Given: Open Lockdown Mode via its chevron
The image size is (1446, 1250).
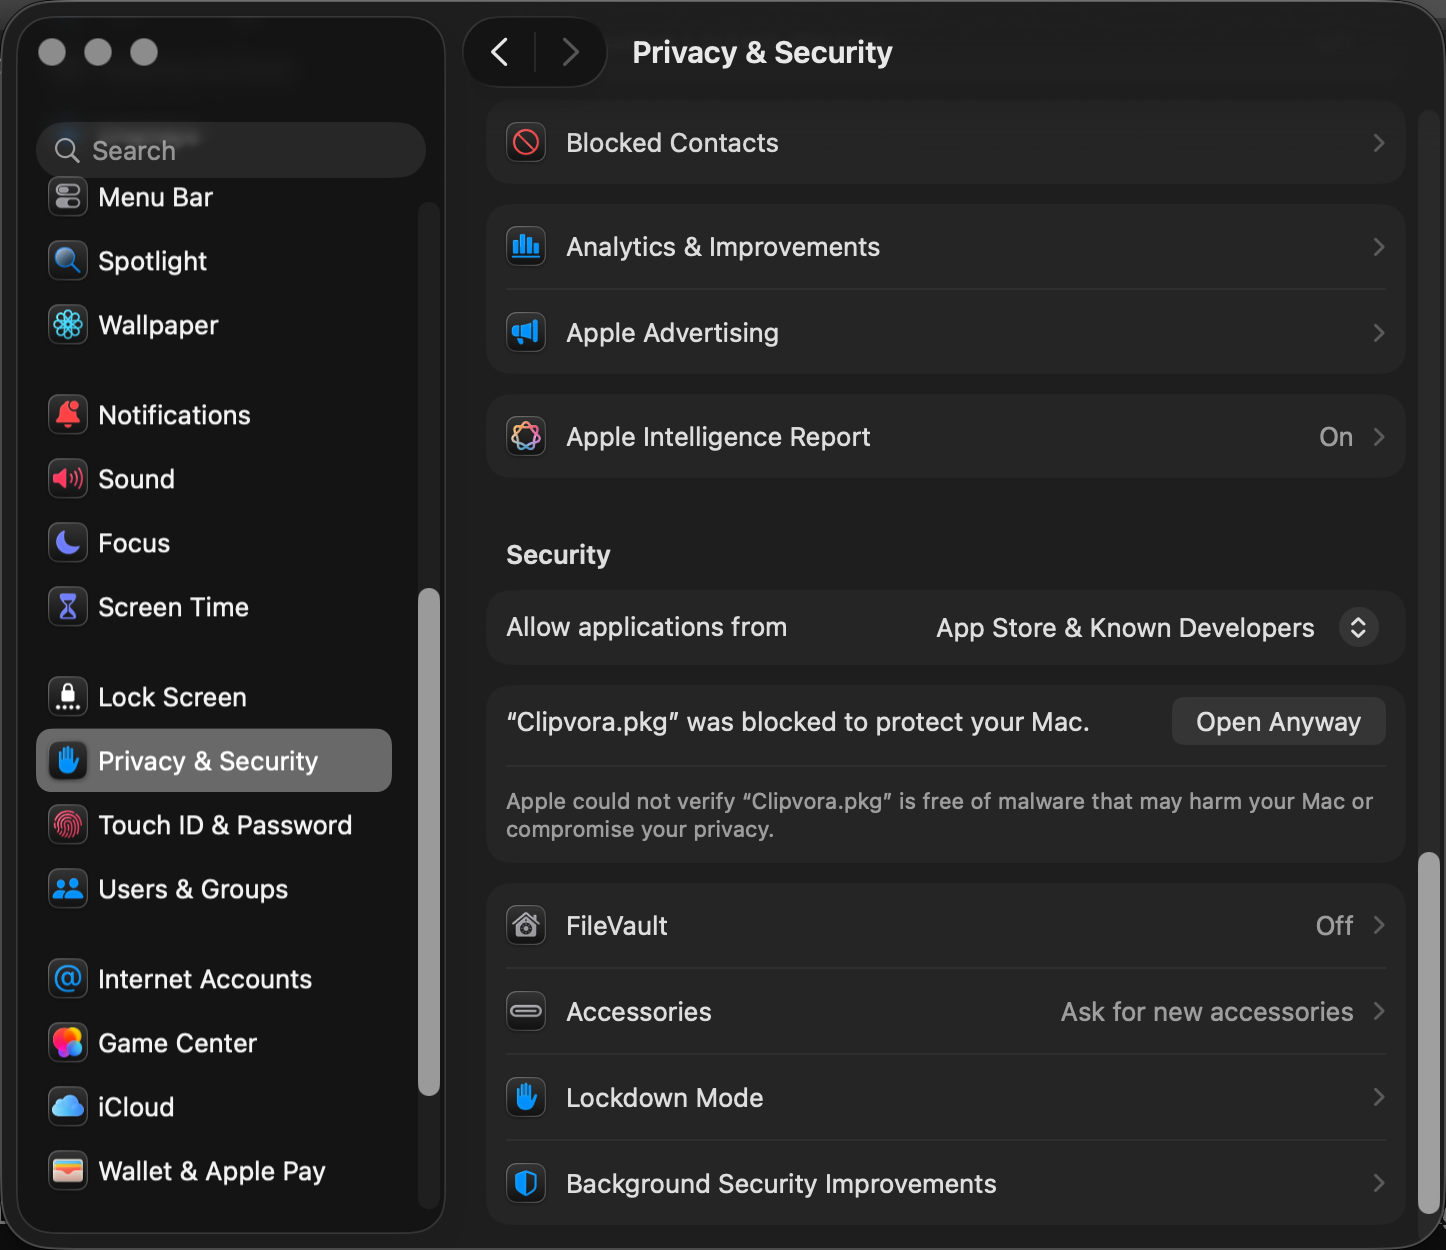Looking at the screenshot, I should click(x=1379, y=1098).
